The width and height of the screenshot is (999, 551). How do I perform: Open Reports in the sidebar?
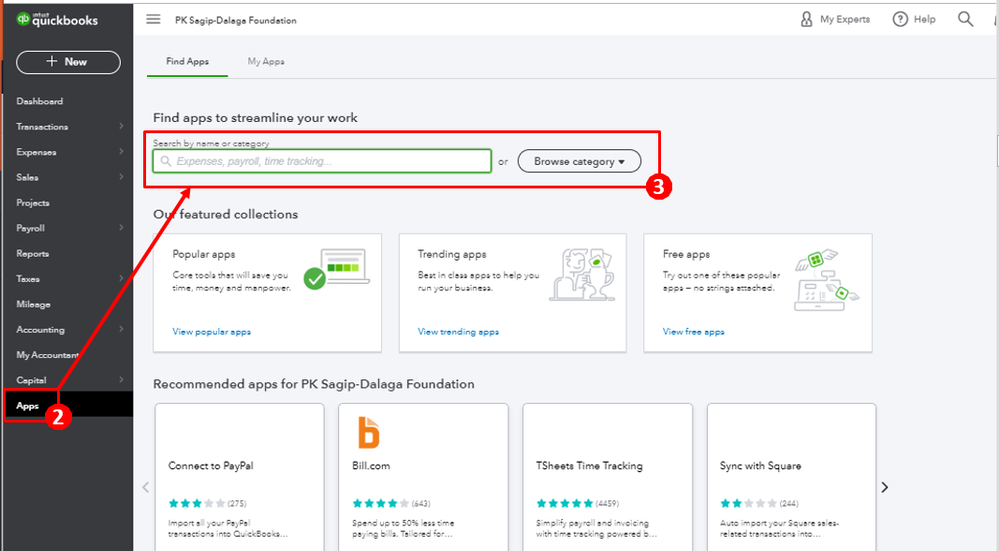coord(33,254)
